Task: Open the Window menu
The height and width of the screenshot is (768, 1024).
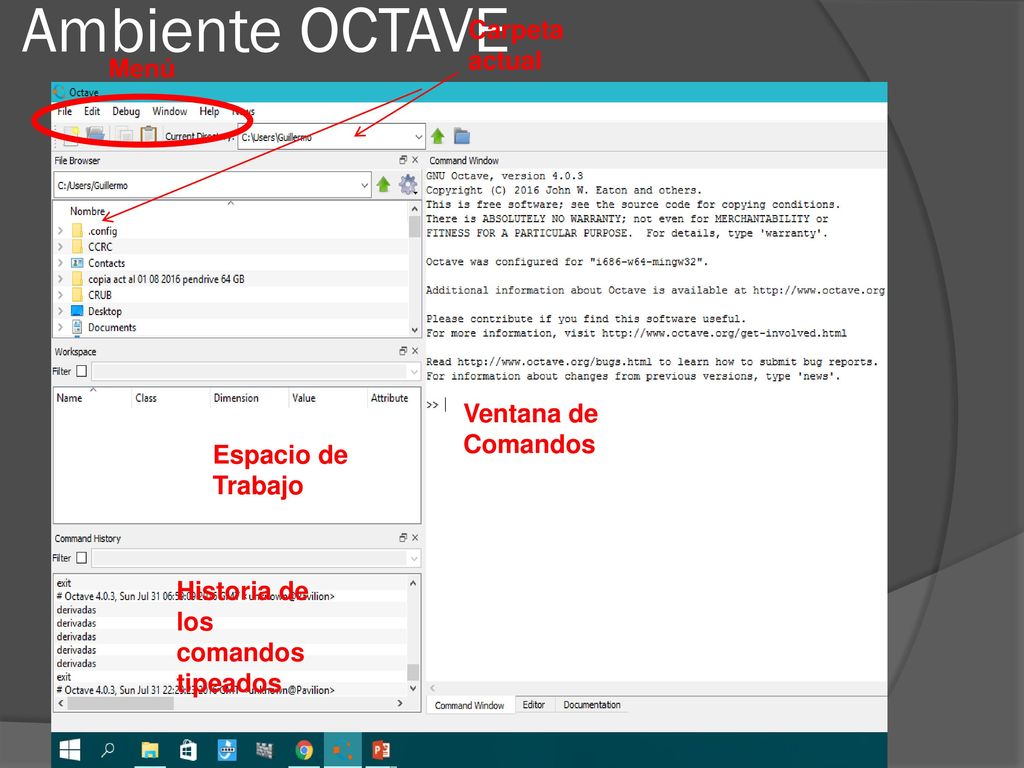Action: click(170, 112)
